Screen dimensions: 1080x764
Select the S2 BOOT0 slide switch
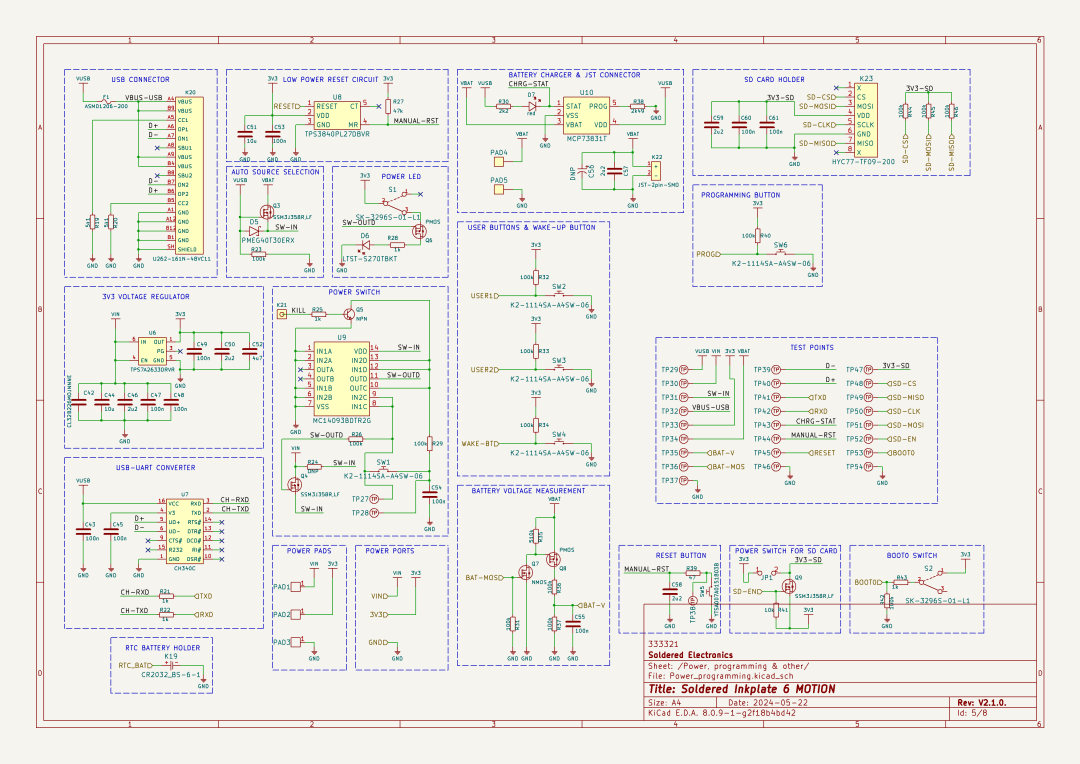[933, 582]
